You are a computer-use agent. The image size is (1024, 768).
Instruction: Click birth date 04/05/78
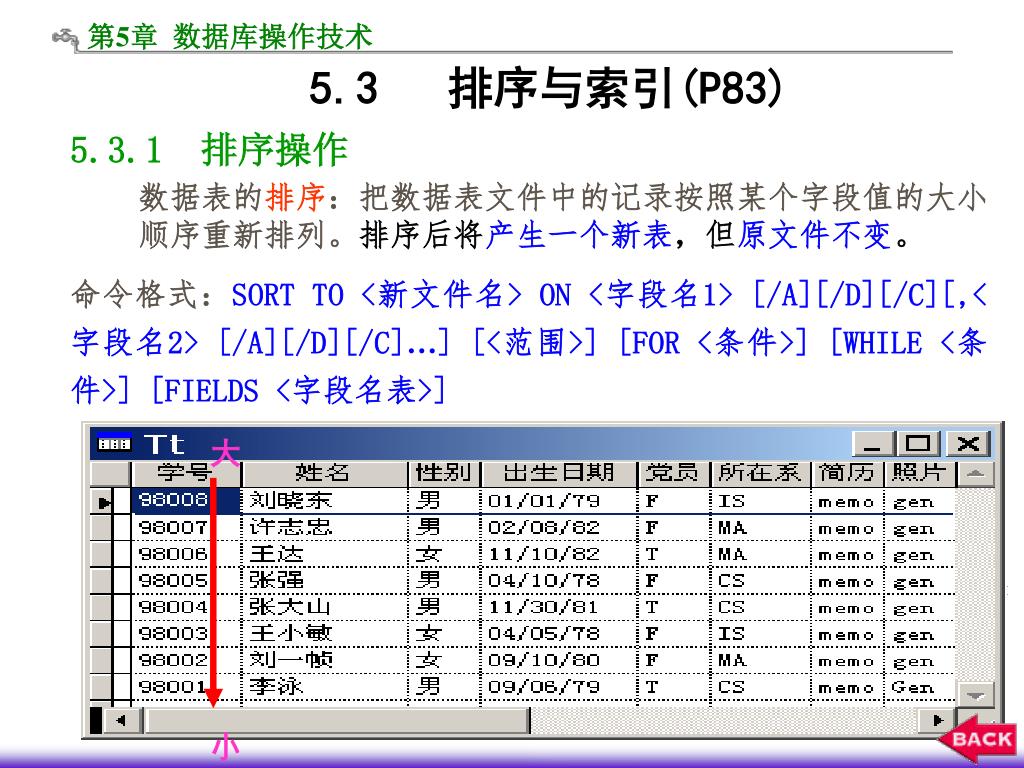click(543, 633)
